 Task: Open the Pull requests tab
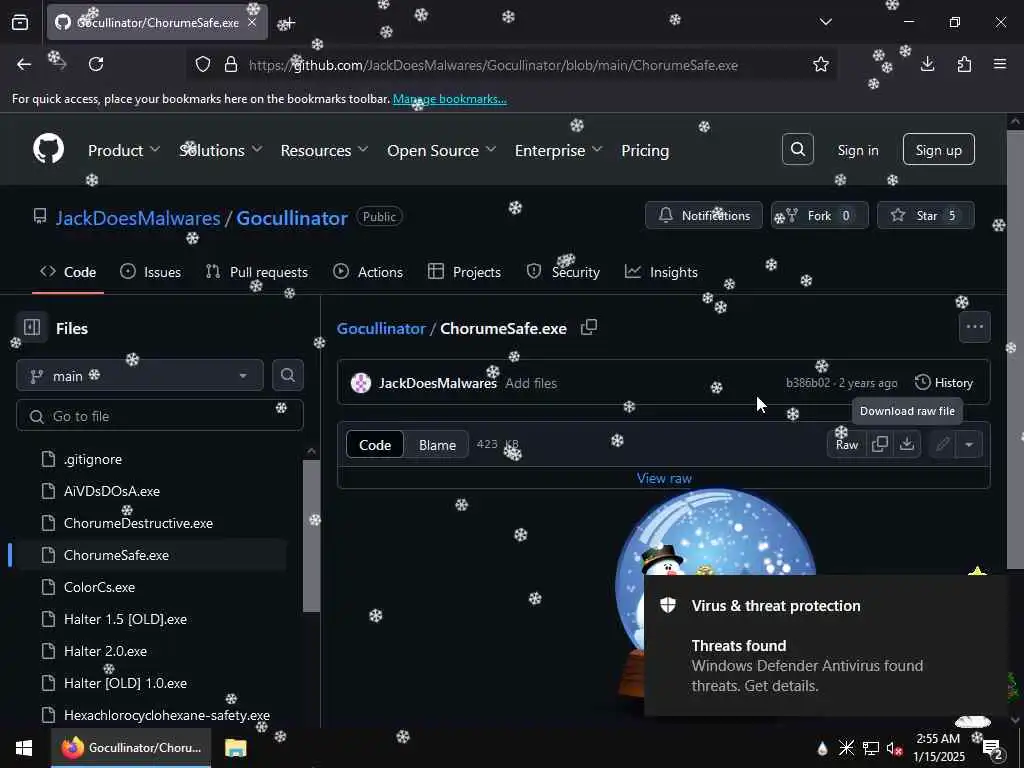pos(257,272)
